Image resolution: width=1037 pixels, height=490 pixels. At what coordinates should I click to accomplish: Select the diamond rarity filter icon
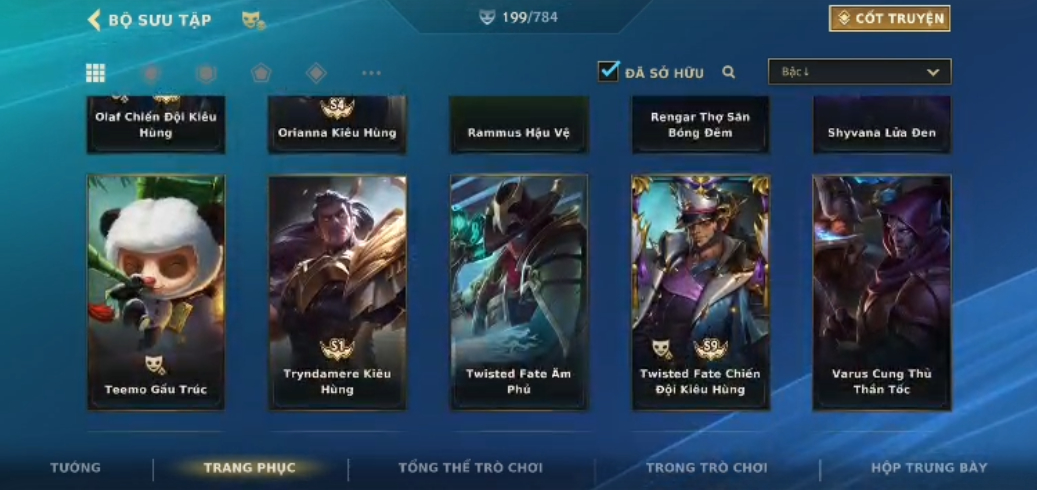click(x=316, y=73)
